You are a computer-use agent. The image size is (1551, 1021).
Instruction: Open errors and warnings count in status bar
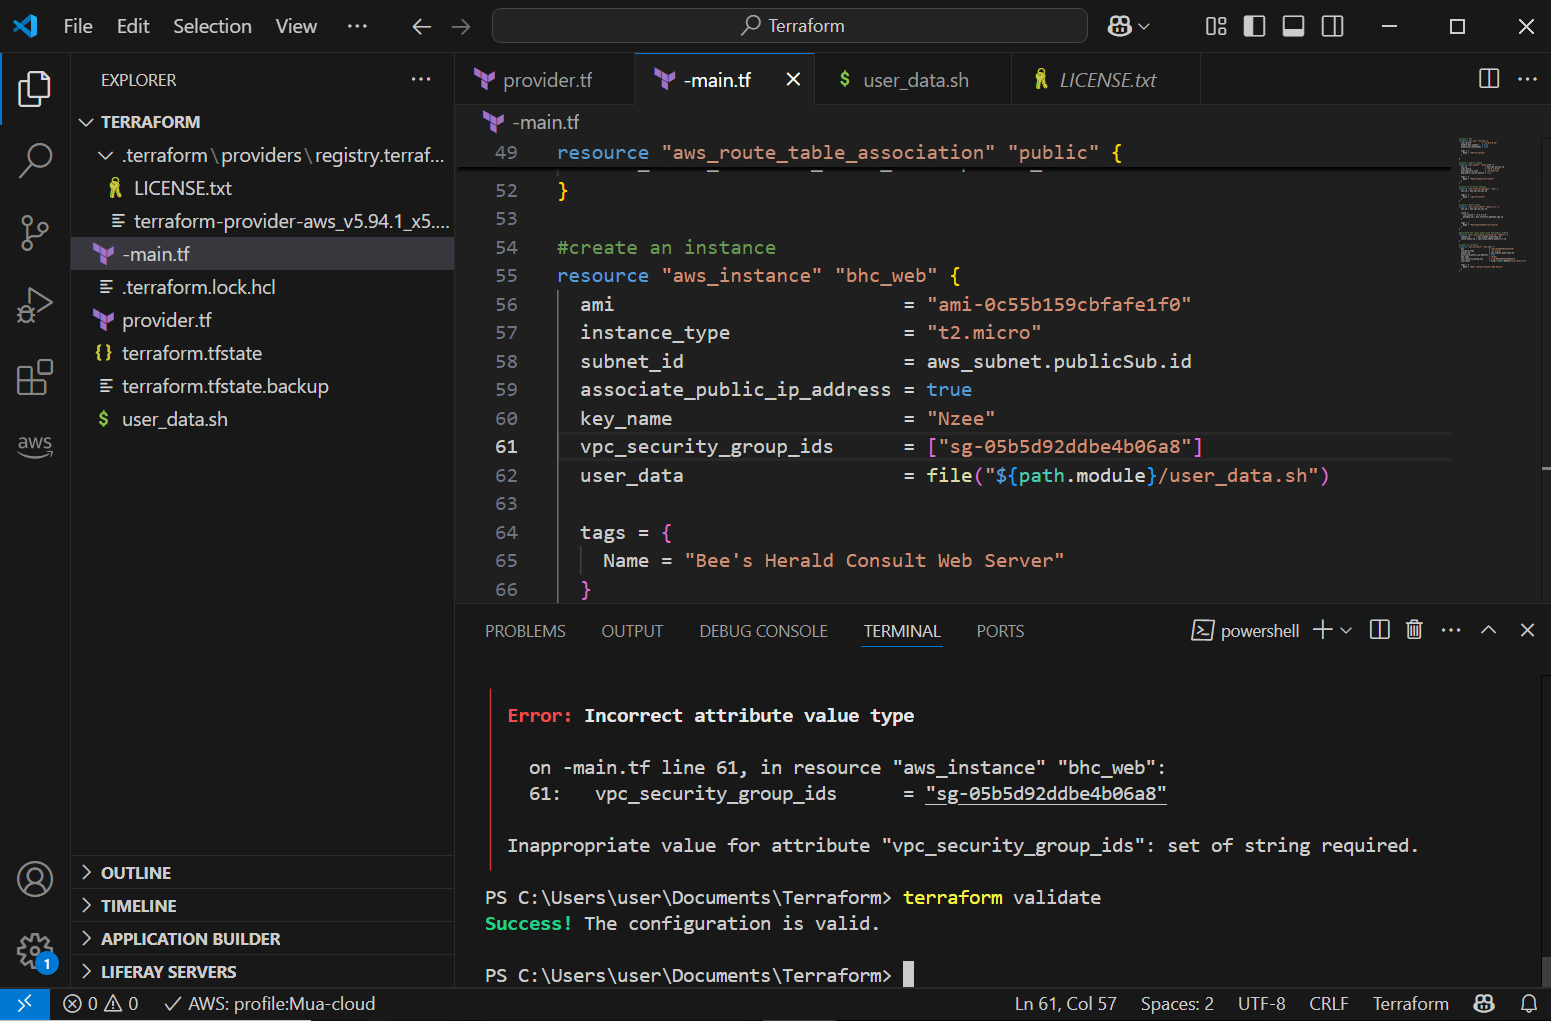coord(100,1004)
